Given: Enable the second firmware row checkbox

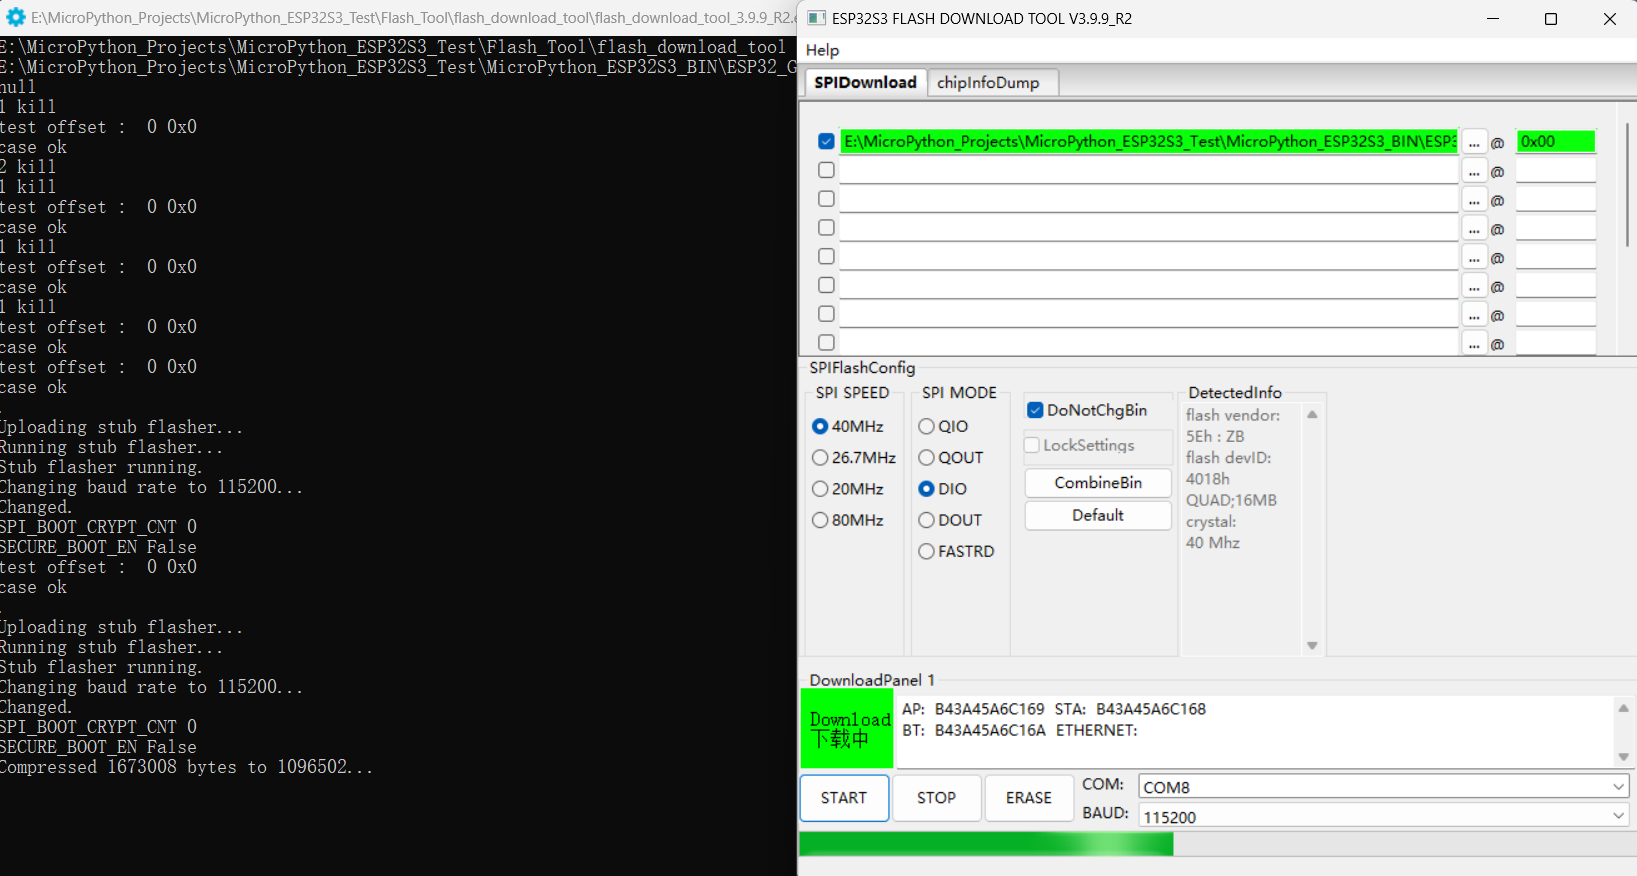Looking at the screenshot, I should coord(826,170).
